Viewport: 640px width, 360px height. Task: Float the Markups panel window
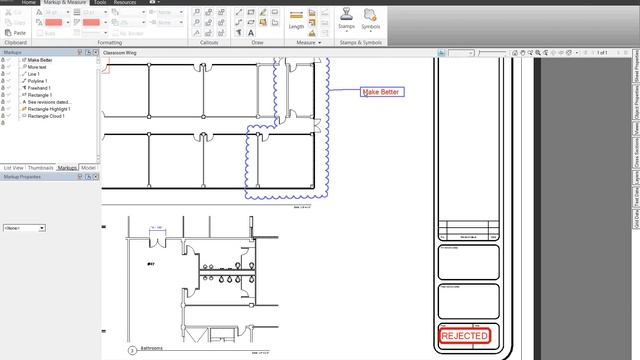tap(88, 52)
